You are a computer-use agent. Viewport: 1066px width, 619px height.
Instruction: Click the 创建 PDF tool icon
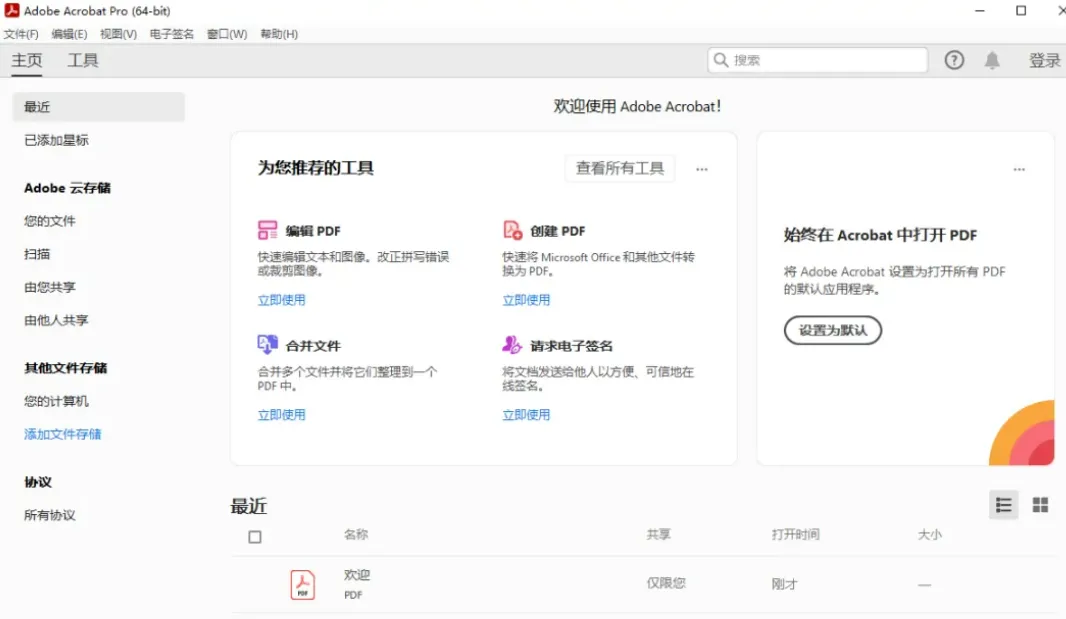[513, 230]
